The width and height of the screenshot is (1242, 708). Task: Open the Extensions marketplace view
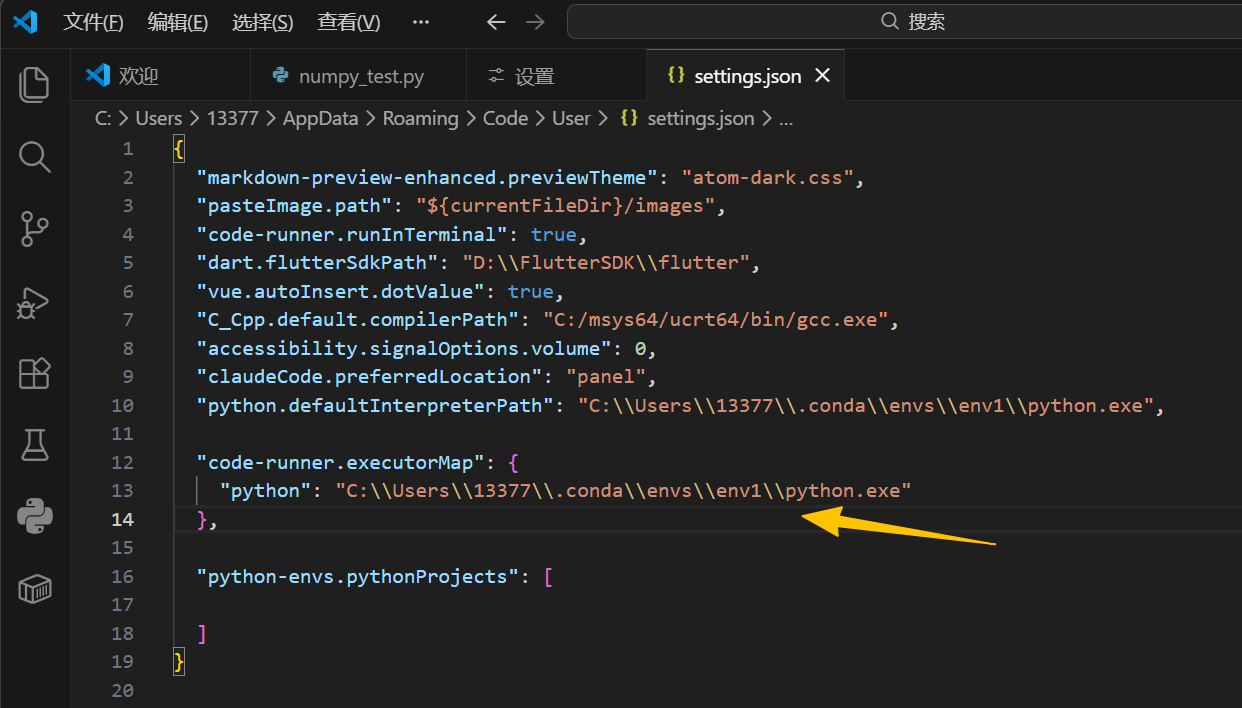(x=34, y=374)
